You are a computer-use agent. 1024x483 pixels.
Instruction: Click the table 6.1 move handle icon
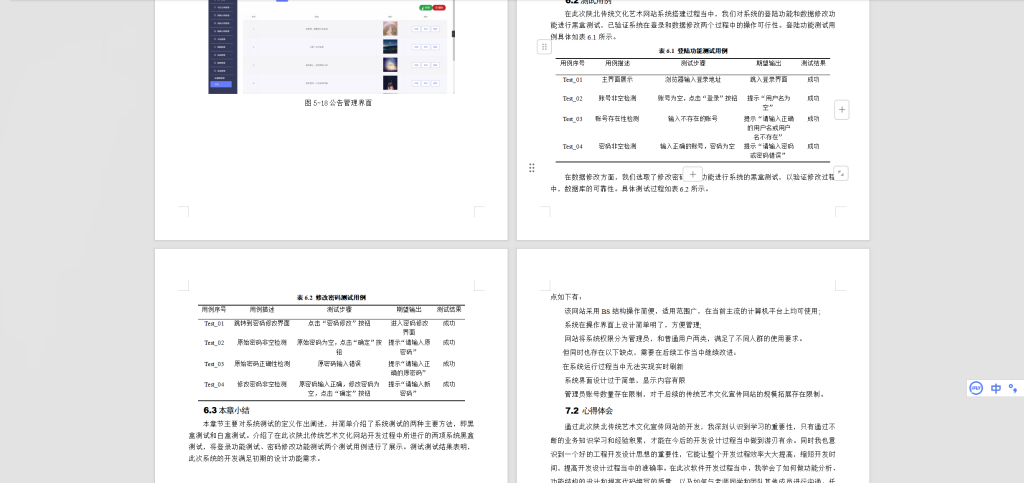(544, 46)
